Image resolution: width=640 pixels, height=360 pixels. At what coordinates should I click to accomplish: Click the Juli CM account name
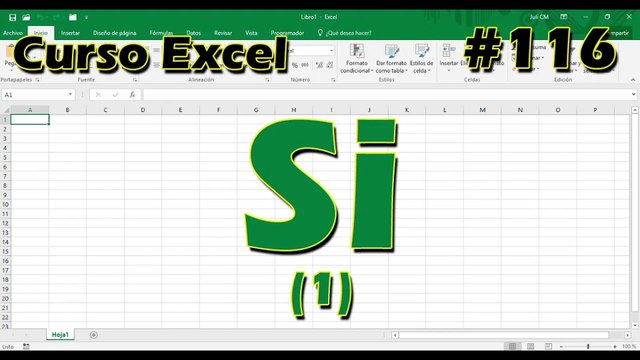(x=539, y=17)
